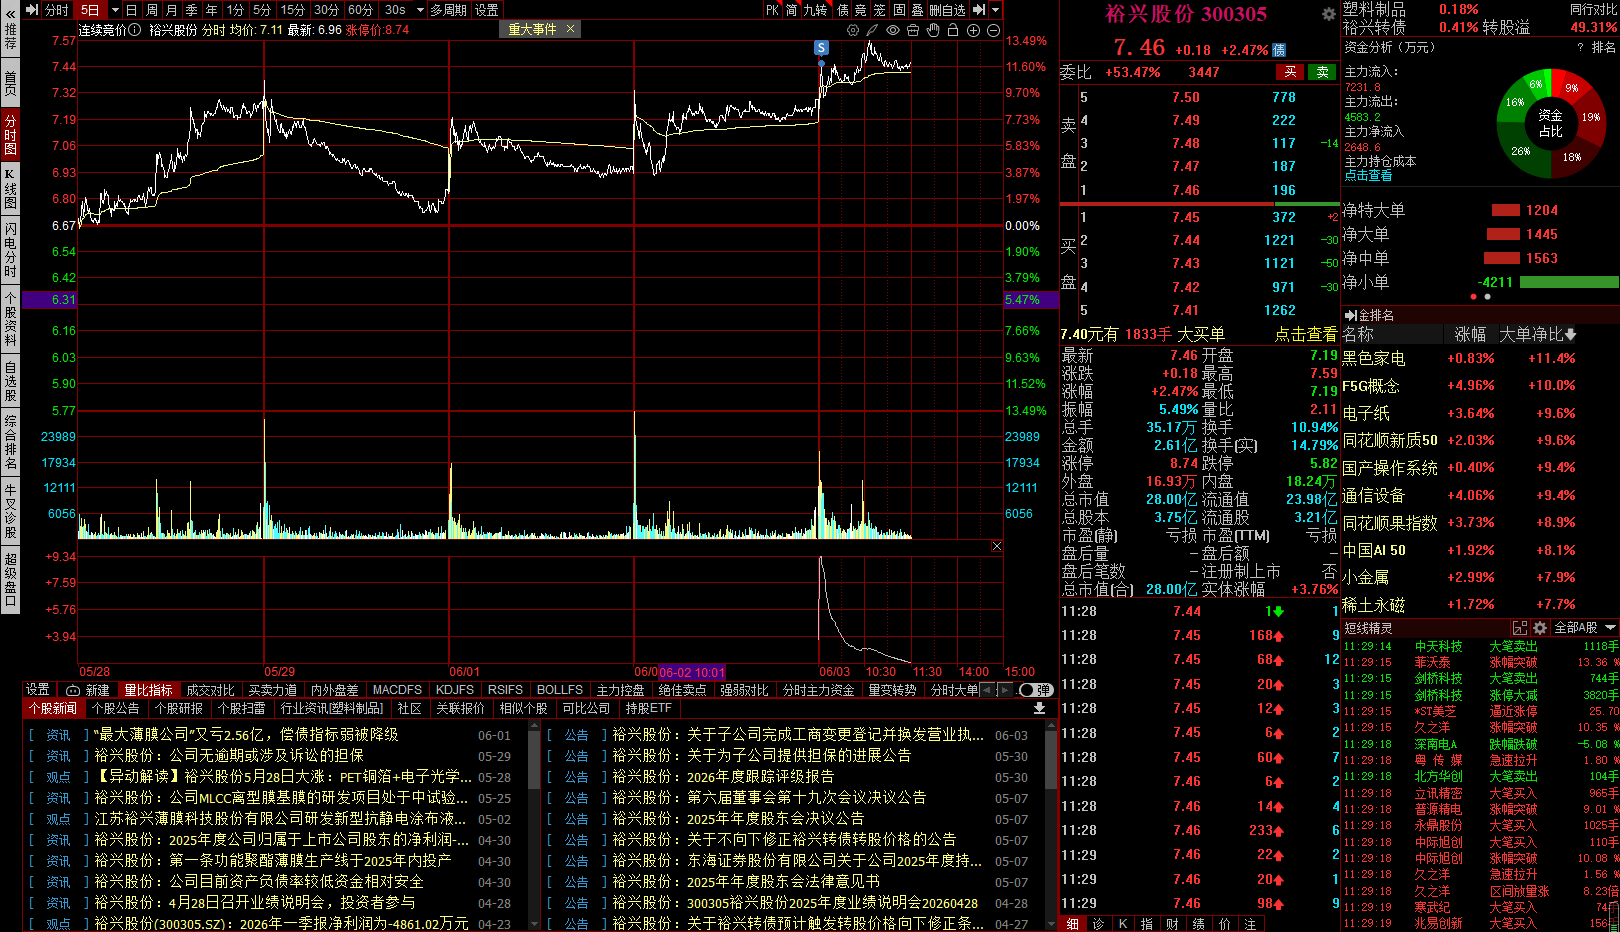Click the 净特大单 red bar
The height and width of the screenshot is (932, 1620).
[1506, 210]
